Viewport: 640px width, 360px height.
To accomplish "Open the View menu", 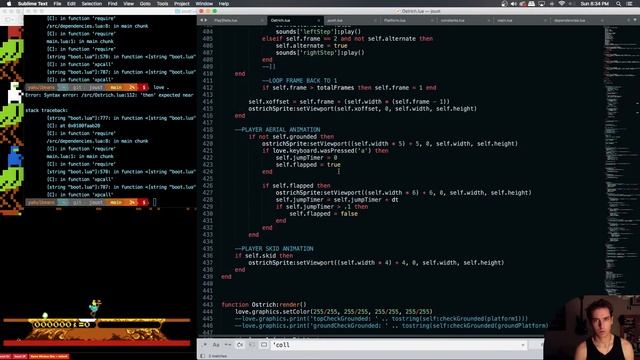I will pyautogui.click(x=128, y=4).
